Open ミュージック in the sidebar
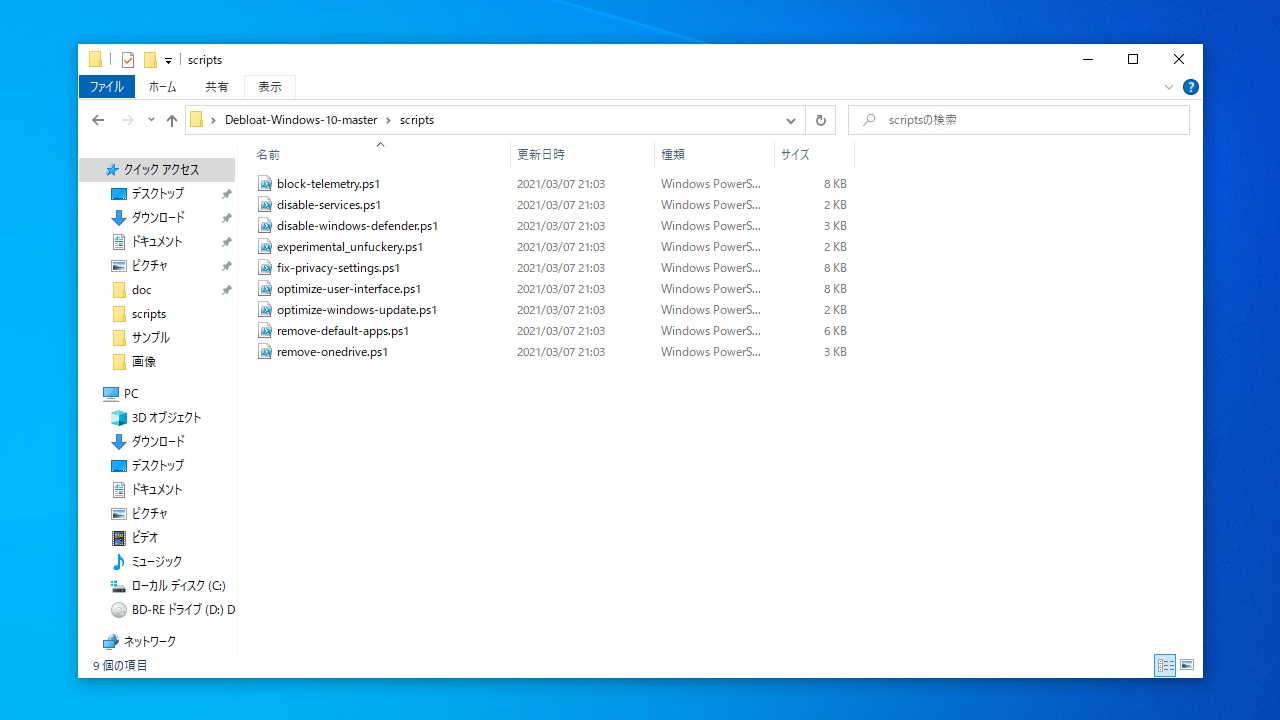The image size is (1280, 720). pyautogui.click(x=147, y=562)
